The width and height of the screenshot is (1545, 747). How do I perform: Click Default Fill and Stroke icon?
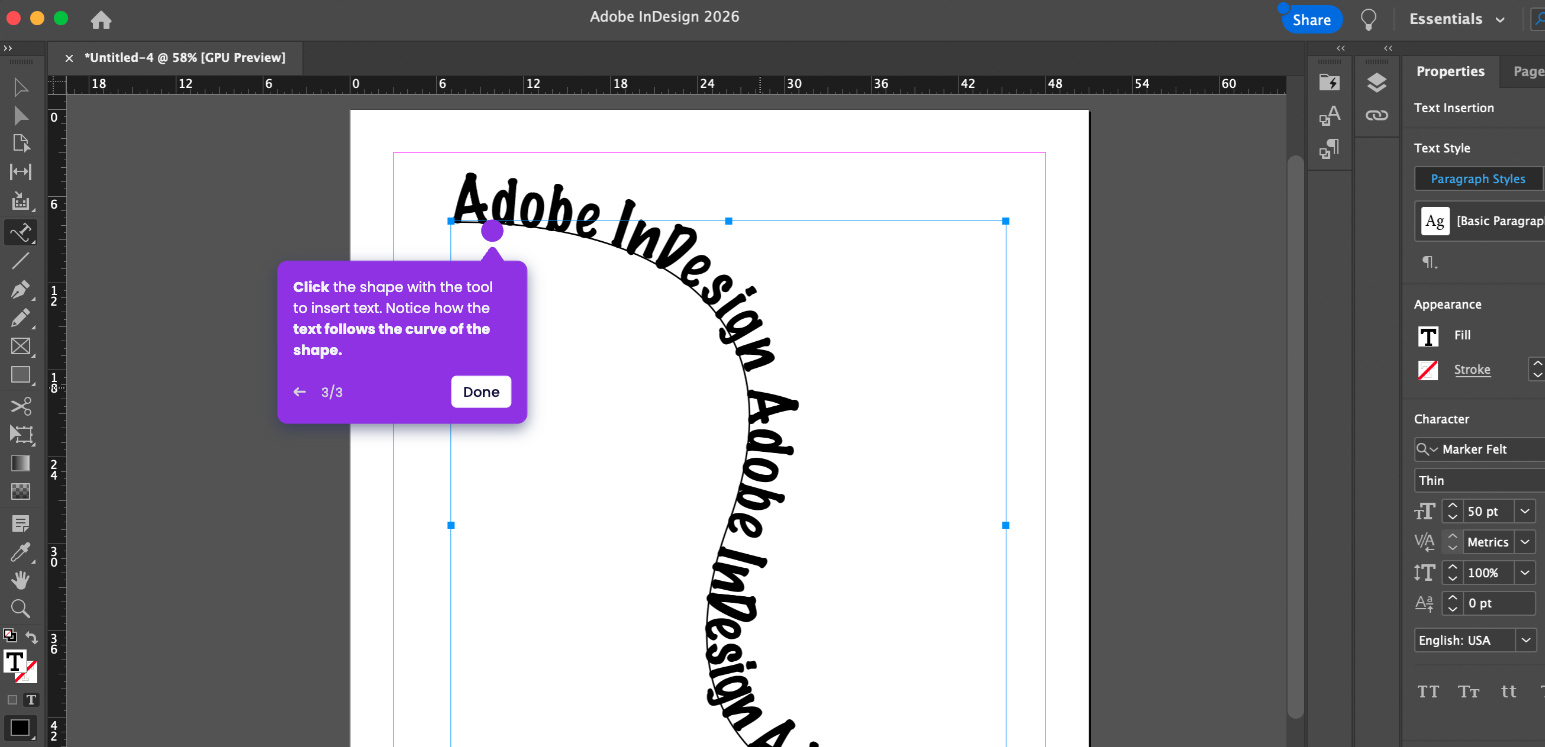click(x=10, y=635)
